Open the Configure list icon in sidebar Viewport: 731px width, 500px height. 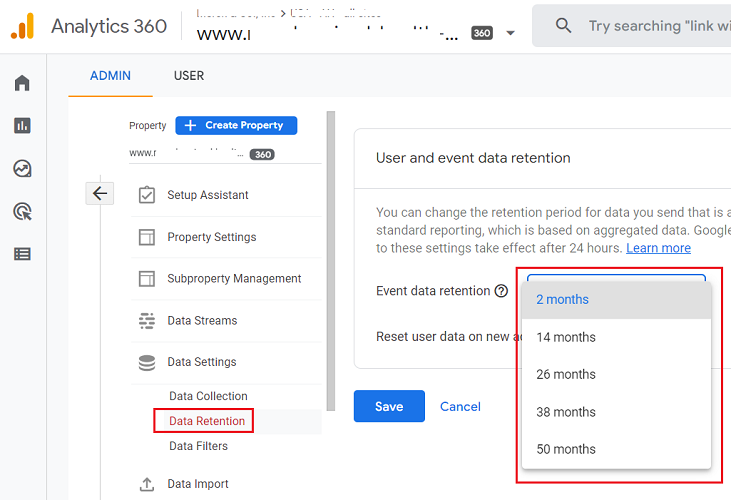click(22, 254)
